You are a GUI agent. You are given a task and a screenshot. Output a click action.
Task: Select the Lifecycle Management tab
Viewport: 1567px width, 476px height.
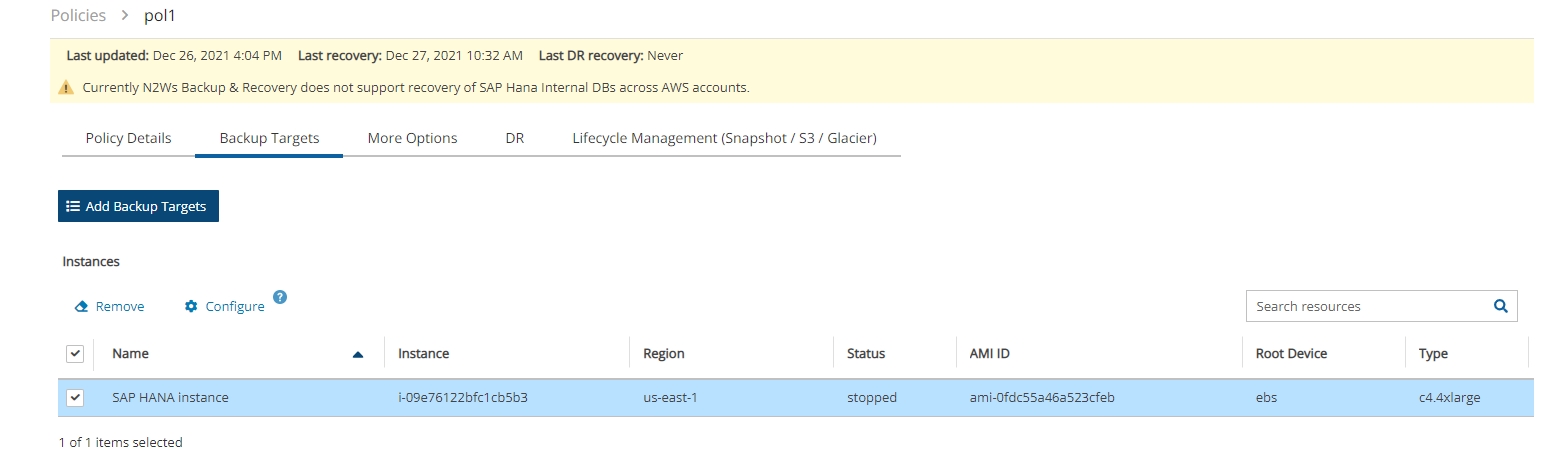pyautogui.click(x=724, y=138)
